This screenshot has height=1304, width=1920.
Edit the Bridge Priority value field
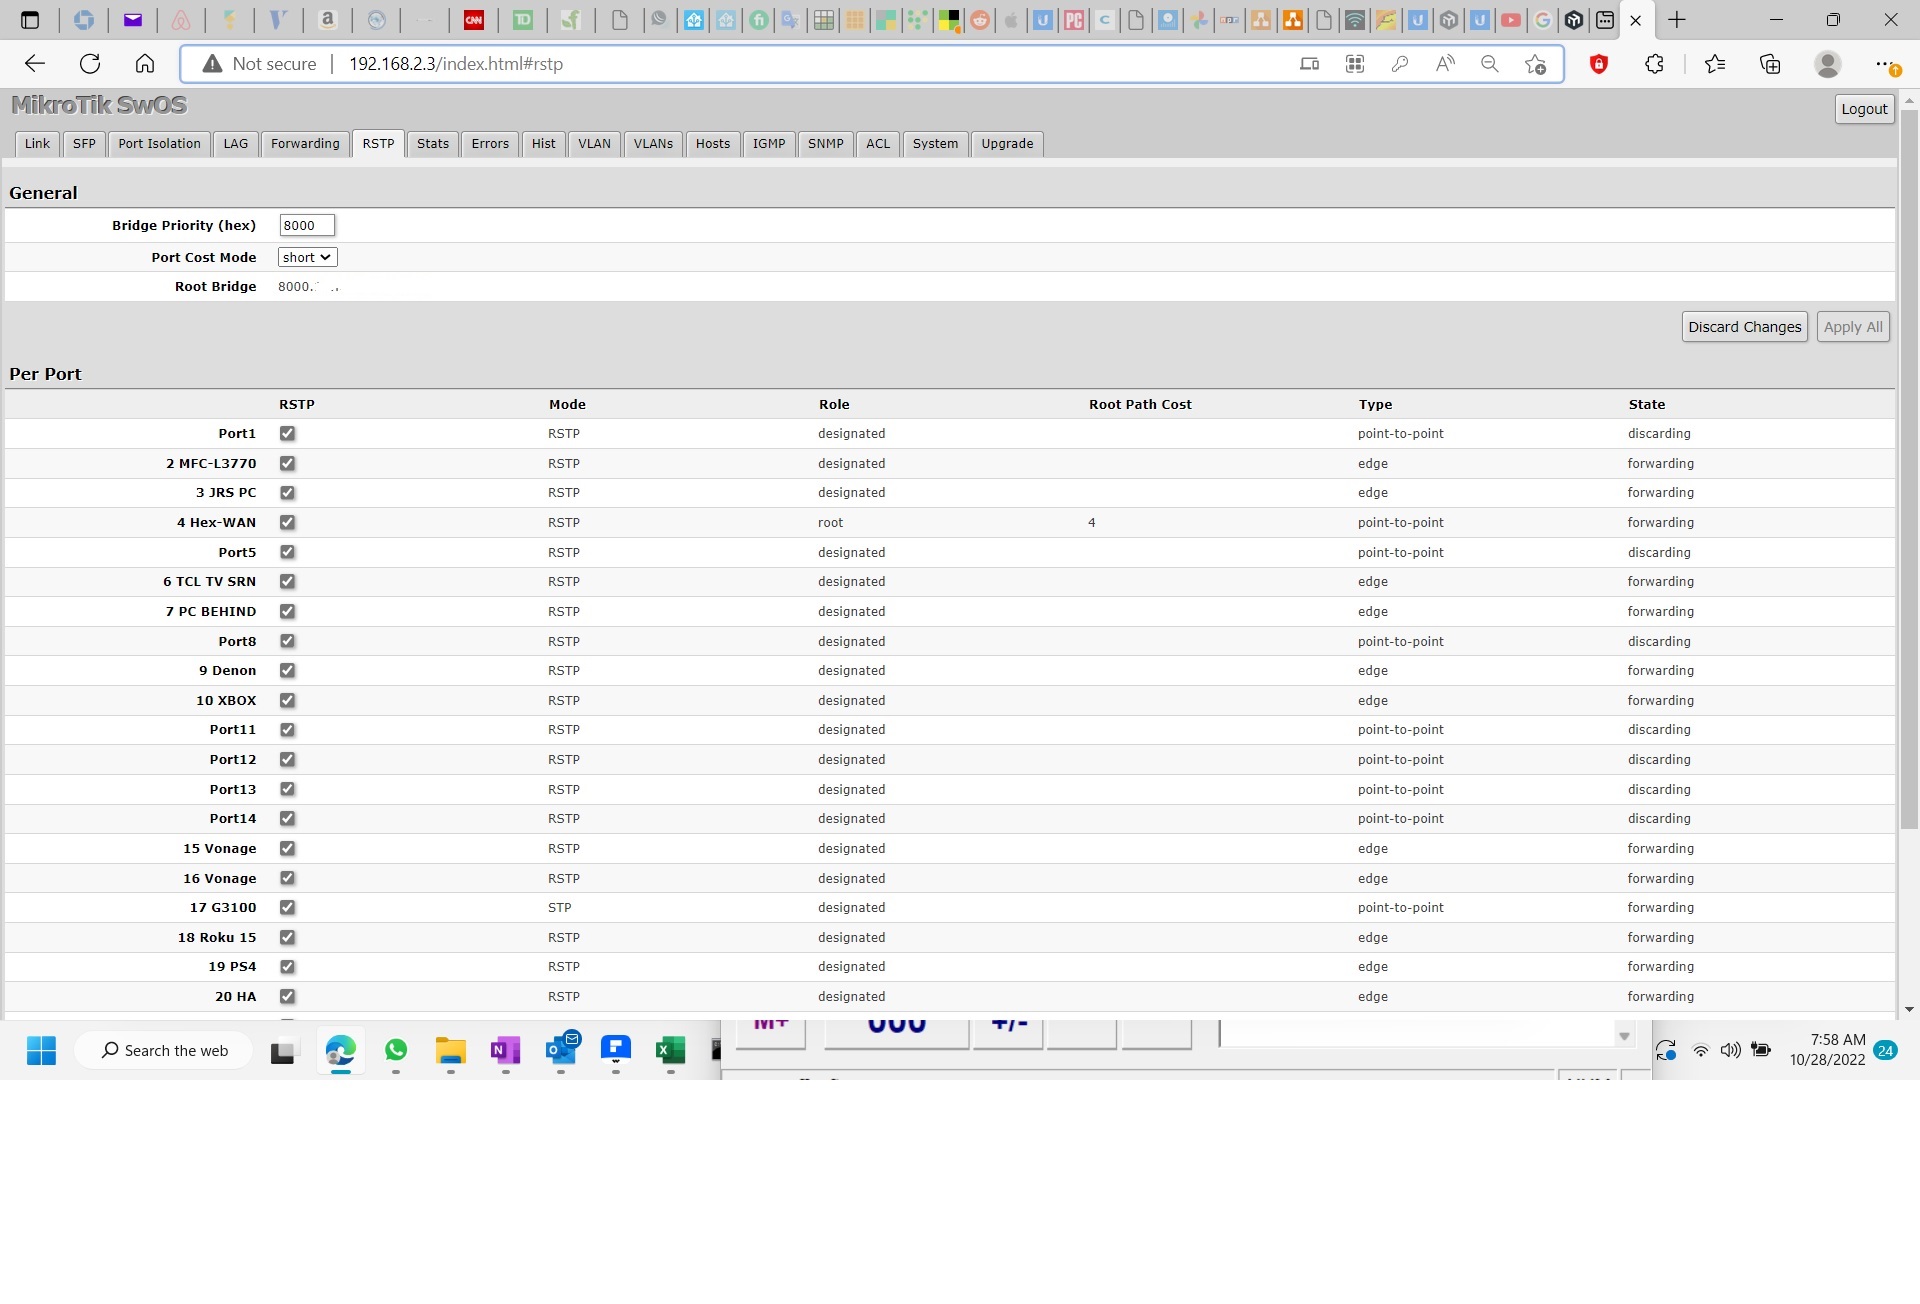[306, 225]
